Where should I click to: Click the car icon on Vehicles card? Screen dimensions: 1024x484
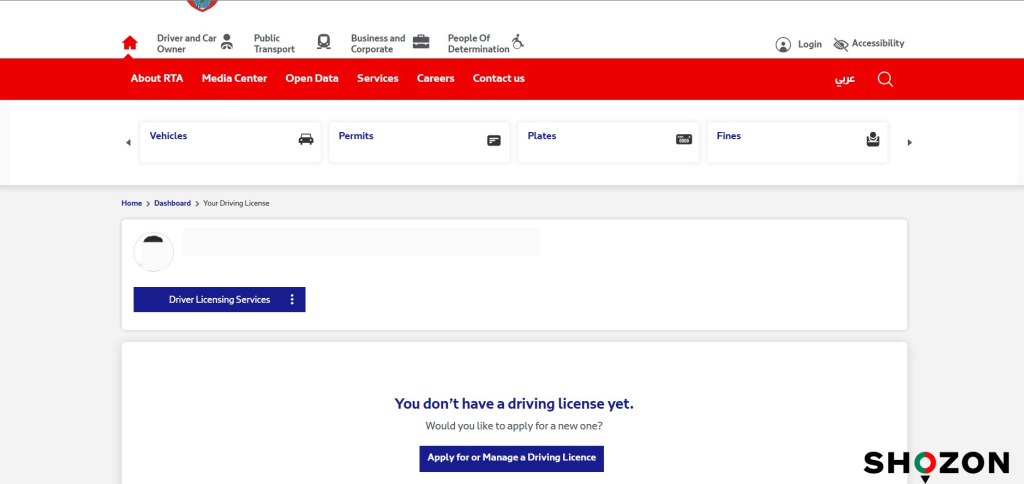(x=306, y=139)
